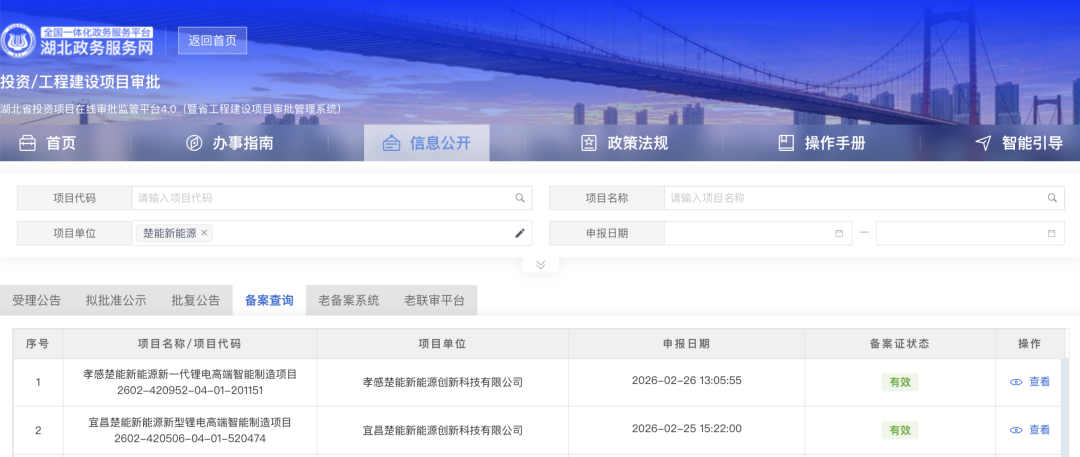Focus the 项目名称 input field
The width and height of the screenshot is (1080, 457).
[x=864, y=198]
